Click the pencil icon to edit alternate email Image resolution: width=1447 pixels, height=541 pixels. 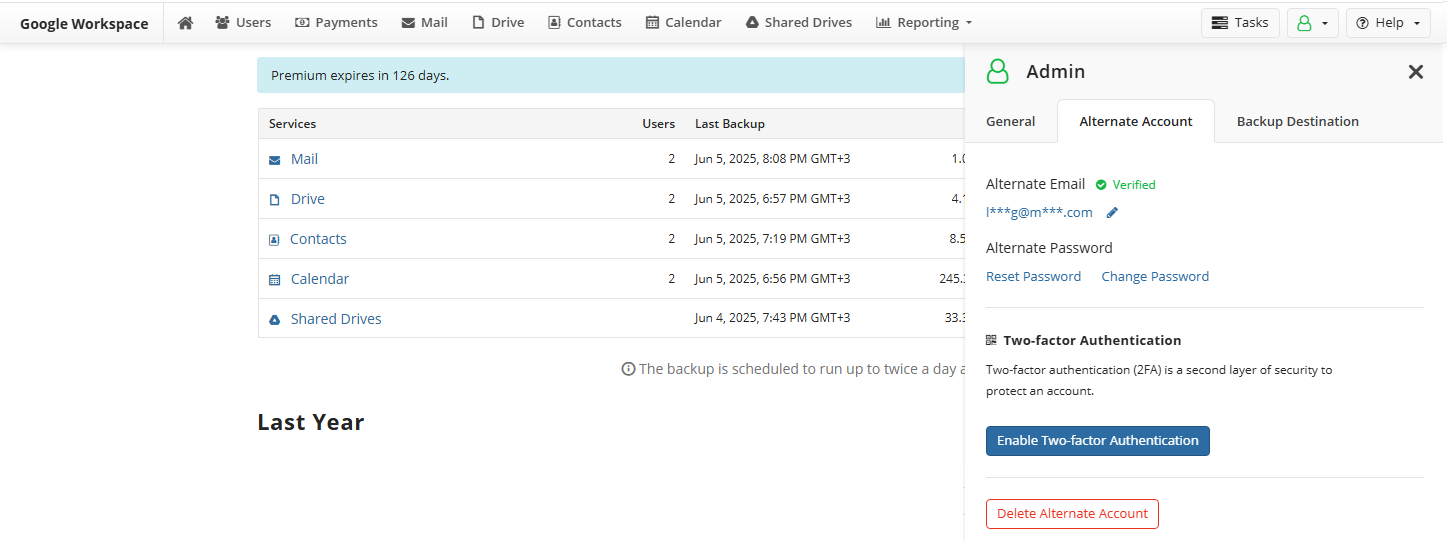1112,212
